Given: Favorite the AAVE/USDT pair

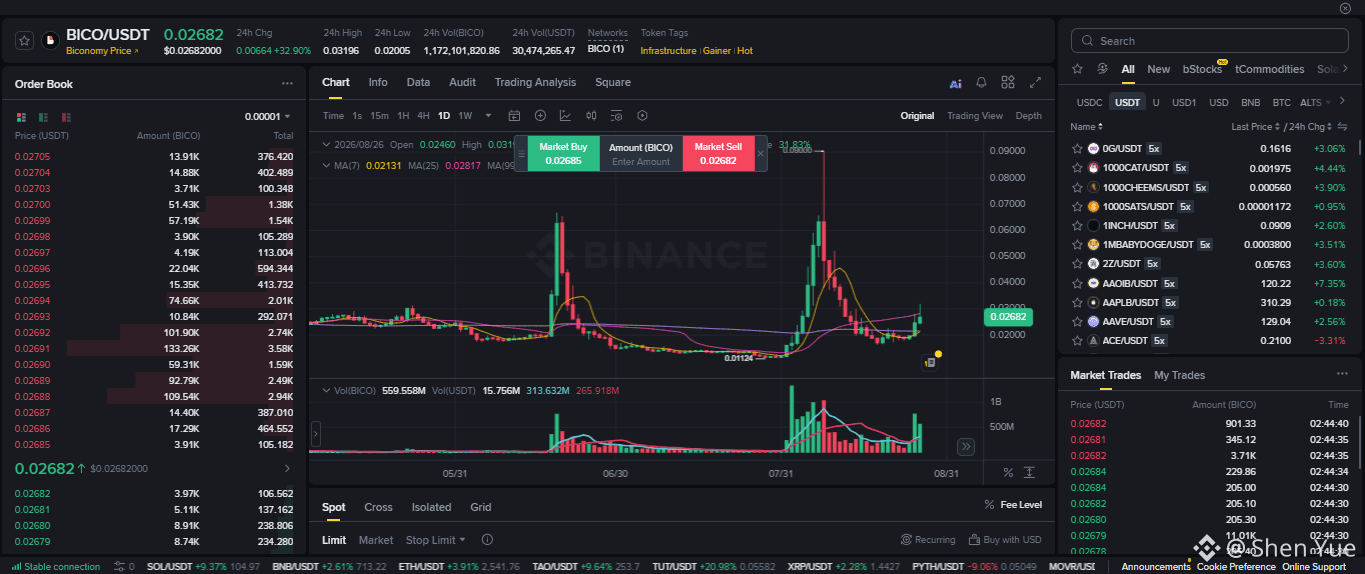Looking at the screenshot, I should click(1077, 322).
